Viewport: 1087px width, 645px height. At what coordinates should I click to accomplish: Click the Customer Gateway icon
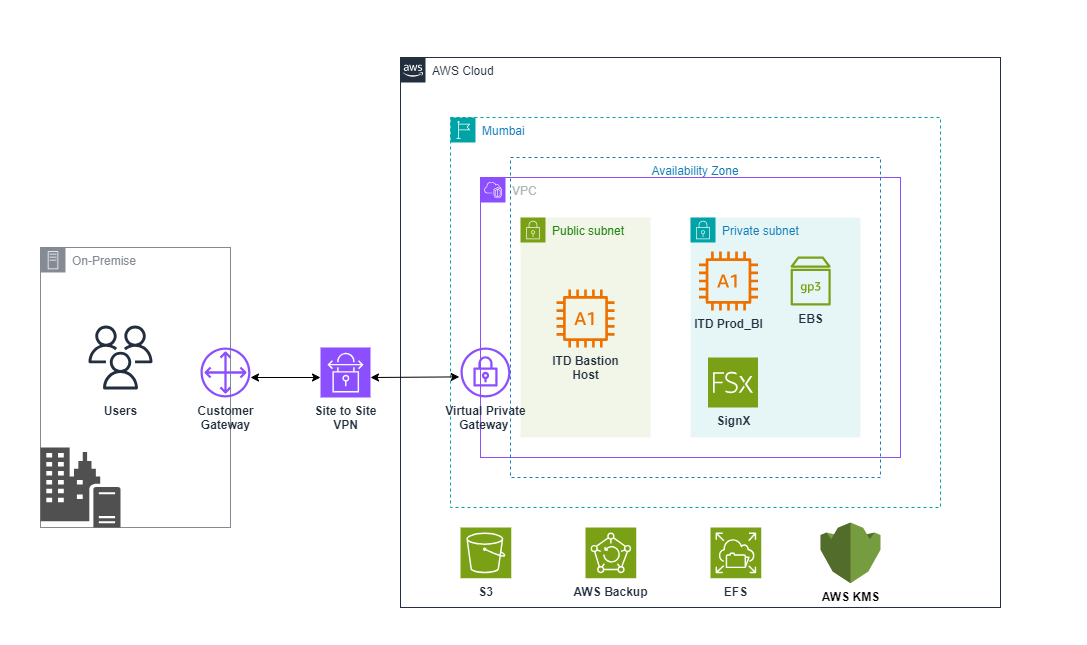click(x=225, y=371)
